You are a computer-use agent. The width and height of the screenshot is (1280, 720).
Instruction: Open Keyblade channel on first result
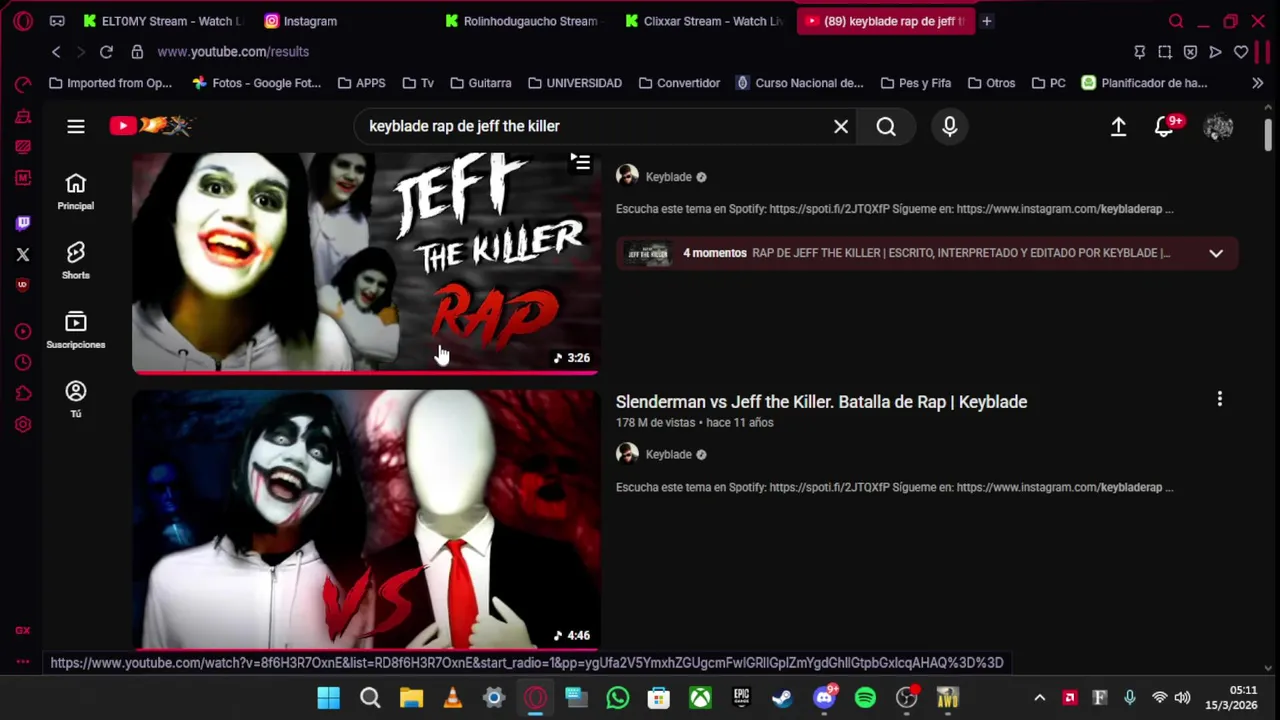668,177
